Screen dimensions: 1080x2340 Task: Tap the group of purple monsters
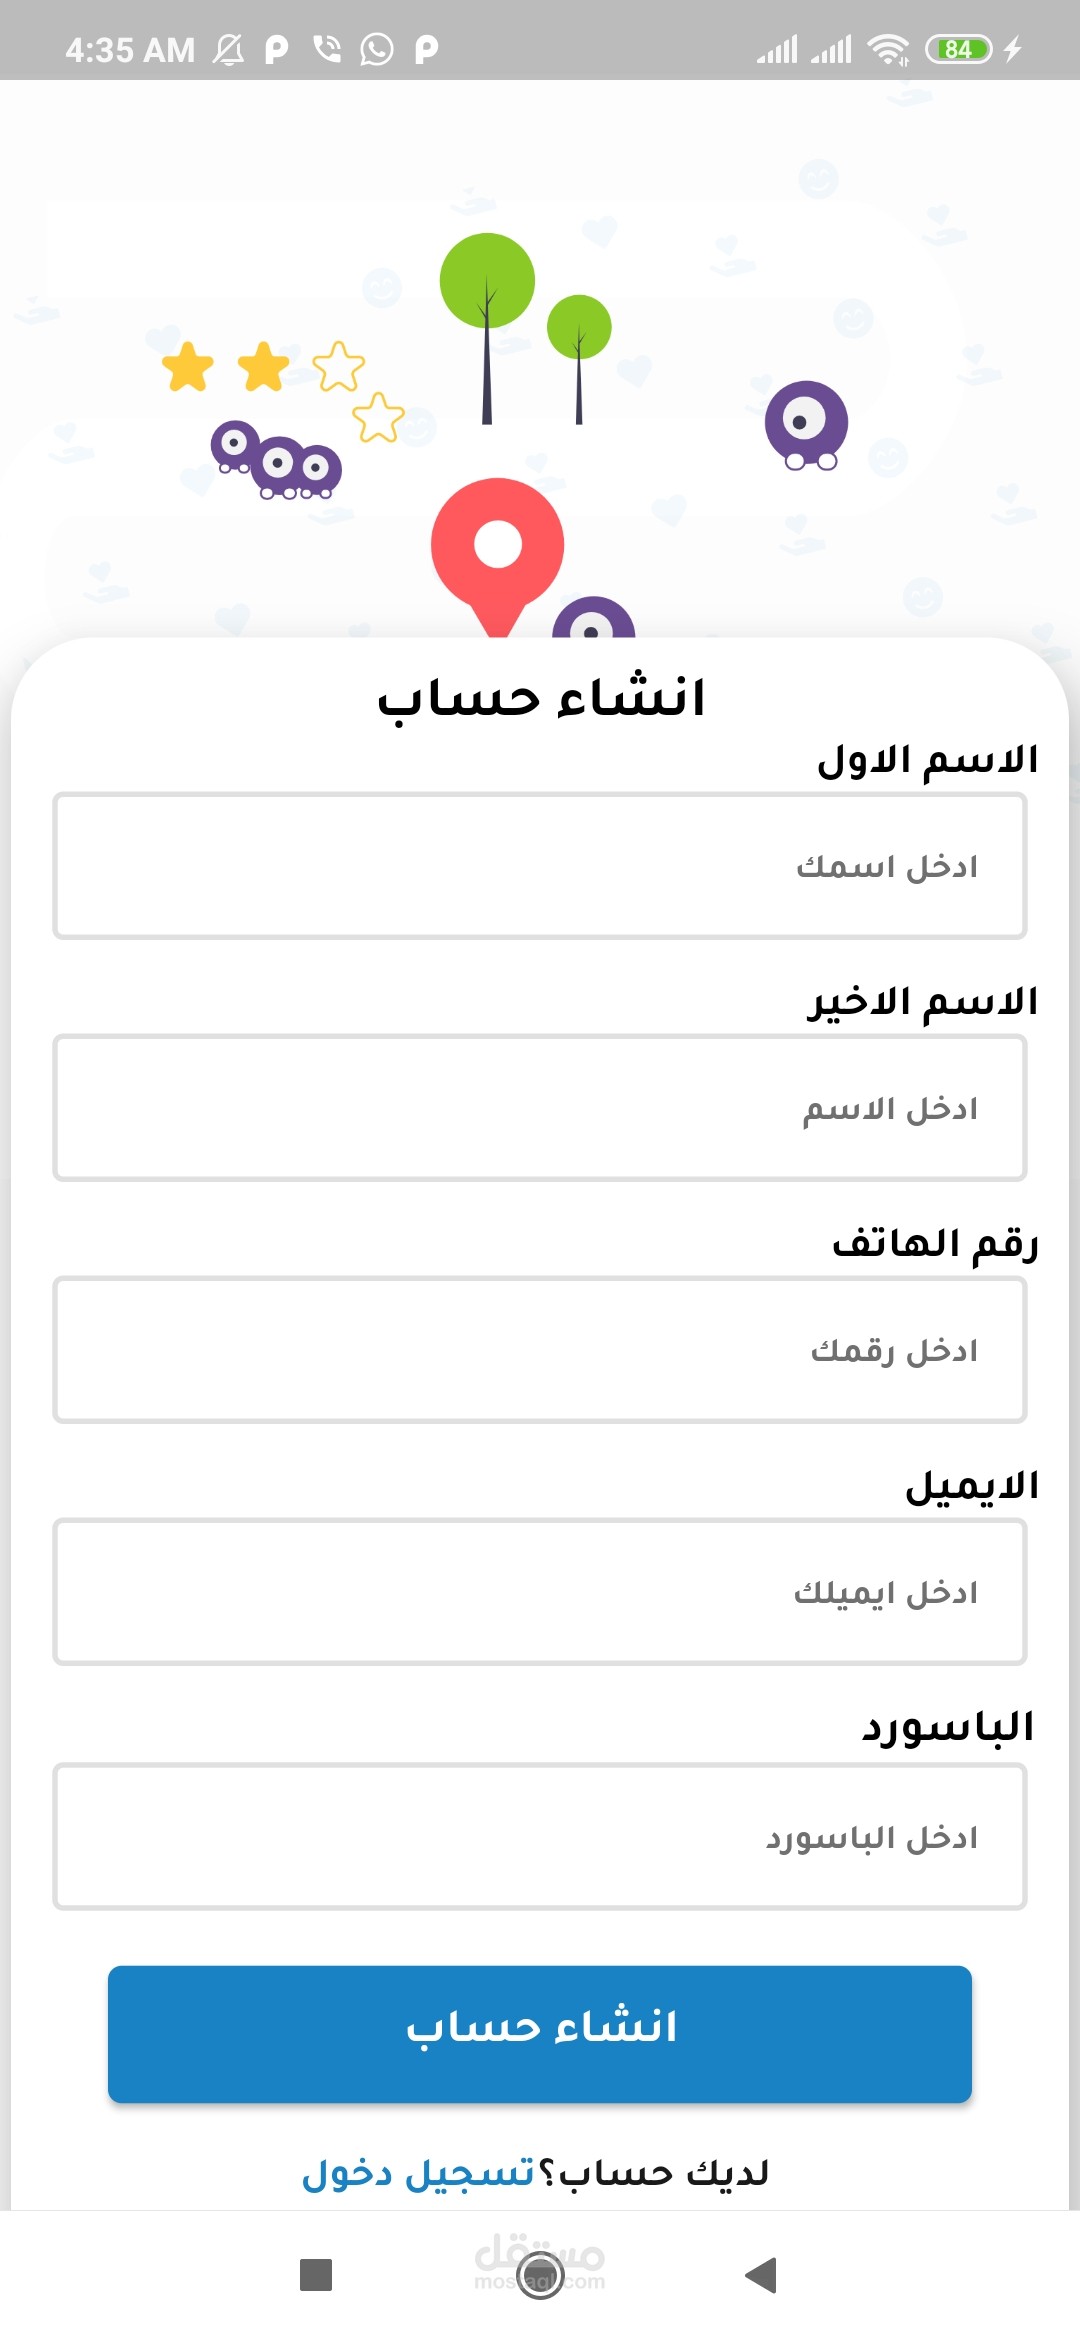point(277,461)
